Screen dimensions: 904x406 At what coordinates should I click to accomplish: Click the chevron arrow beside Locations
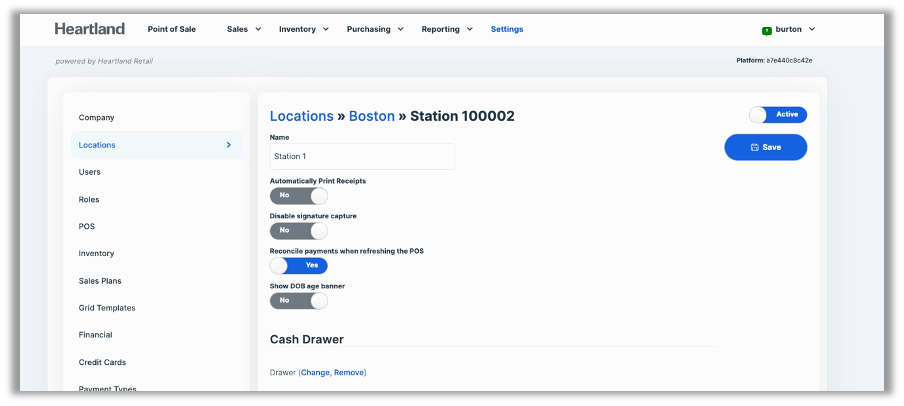pos(228,145)
